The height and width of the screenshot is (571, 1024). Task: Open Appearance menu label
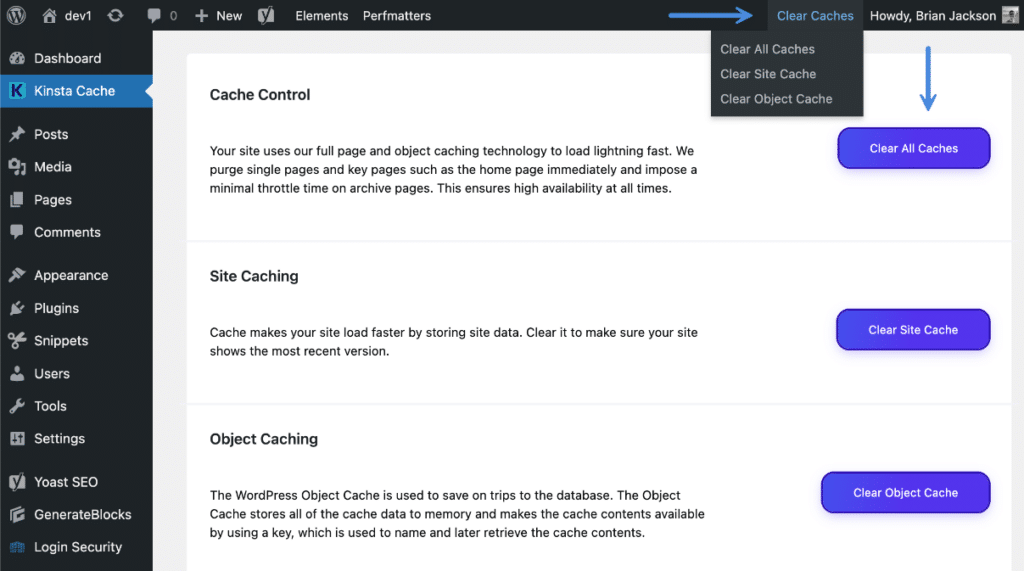coord(71,275)
